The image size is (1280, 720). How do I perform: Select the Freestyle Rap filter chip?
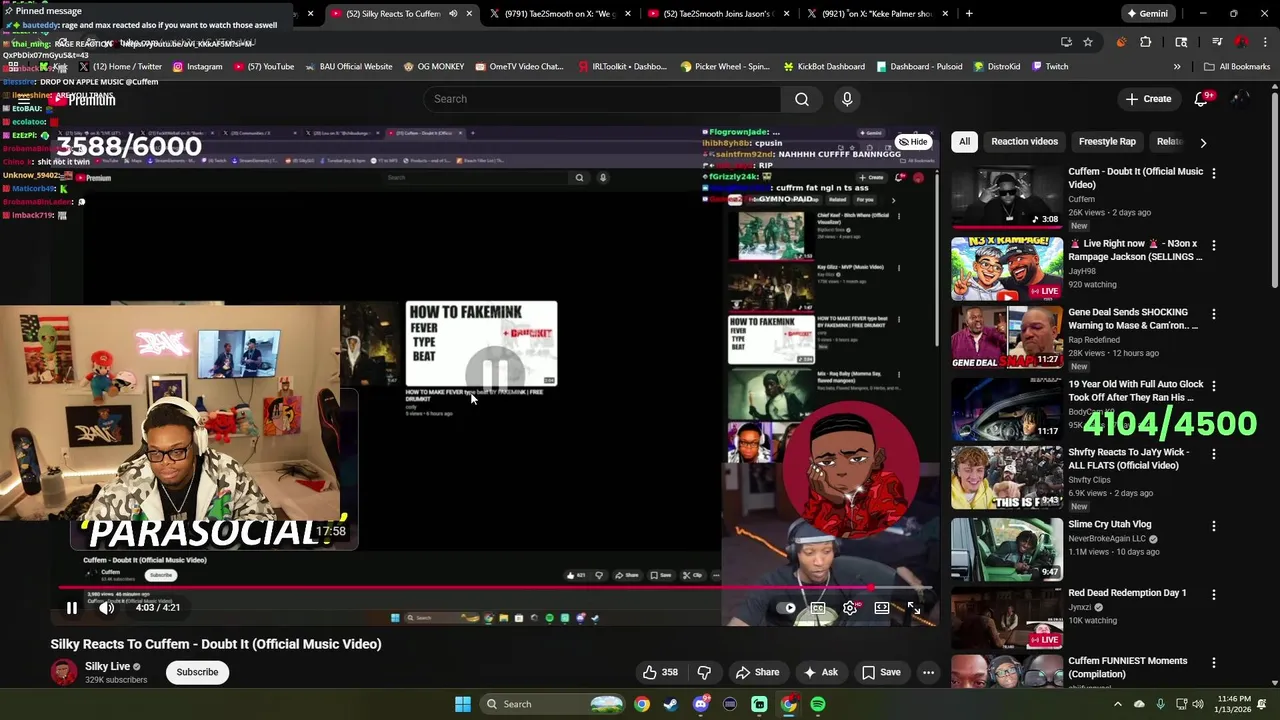[x=1107, y=142]
